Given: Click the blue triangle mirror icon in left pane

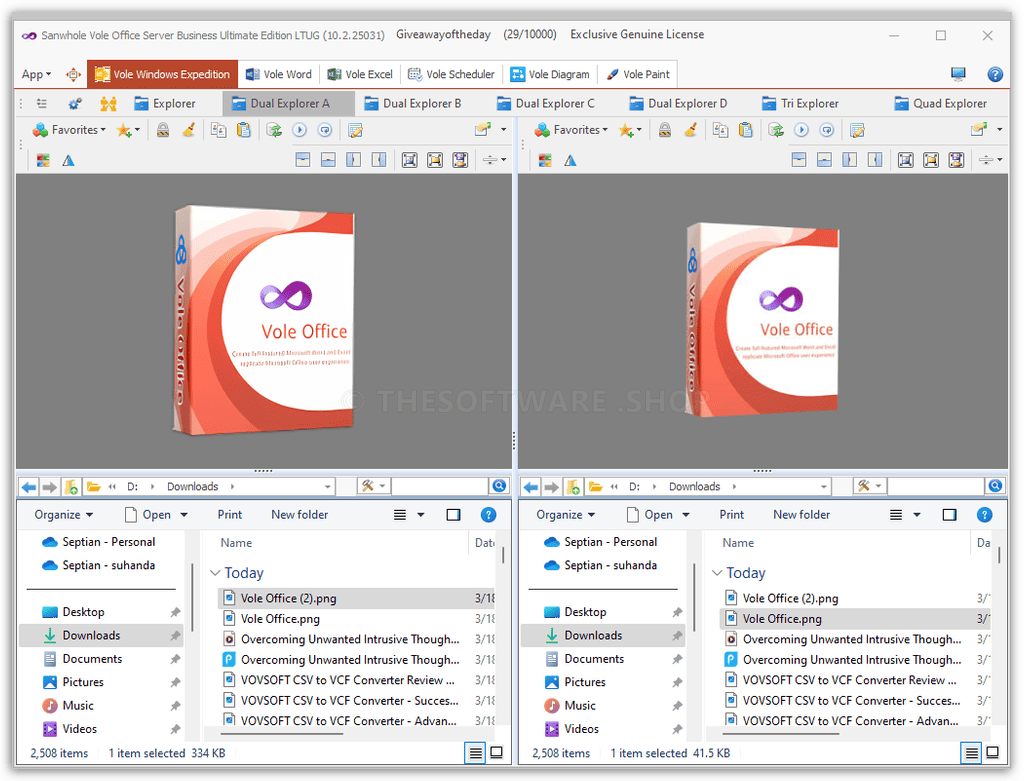Looking at the screenshot, I should 69,160.
